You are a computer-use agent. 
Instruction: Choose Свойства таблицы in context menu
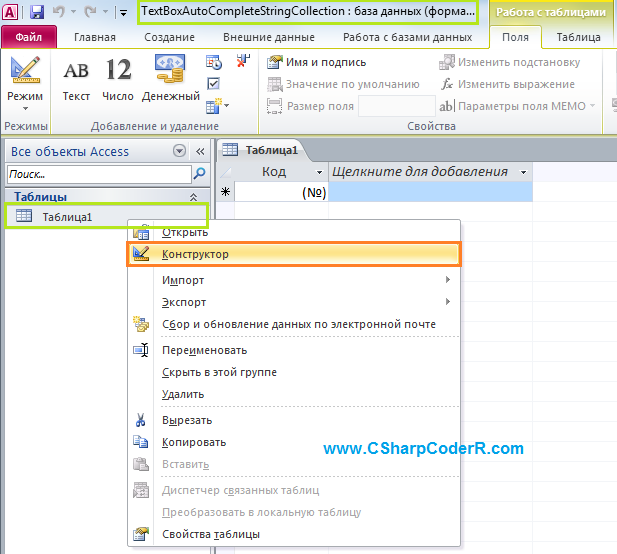click(x=294, y=534)
